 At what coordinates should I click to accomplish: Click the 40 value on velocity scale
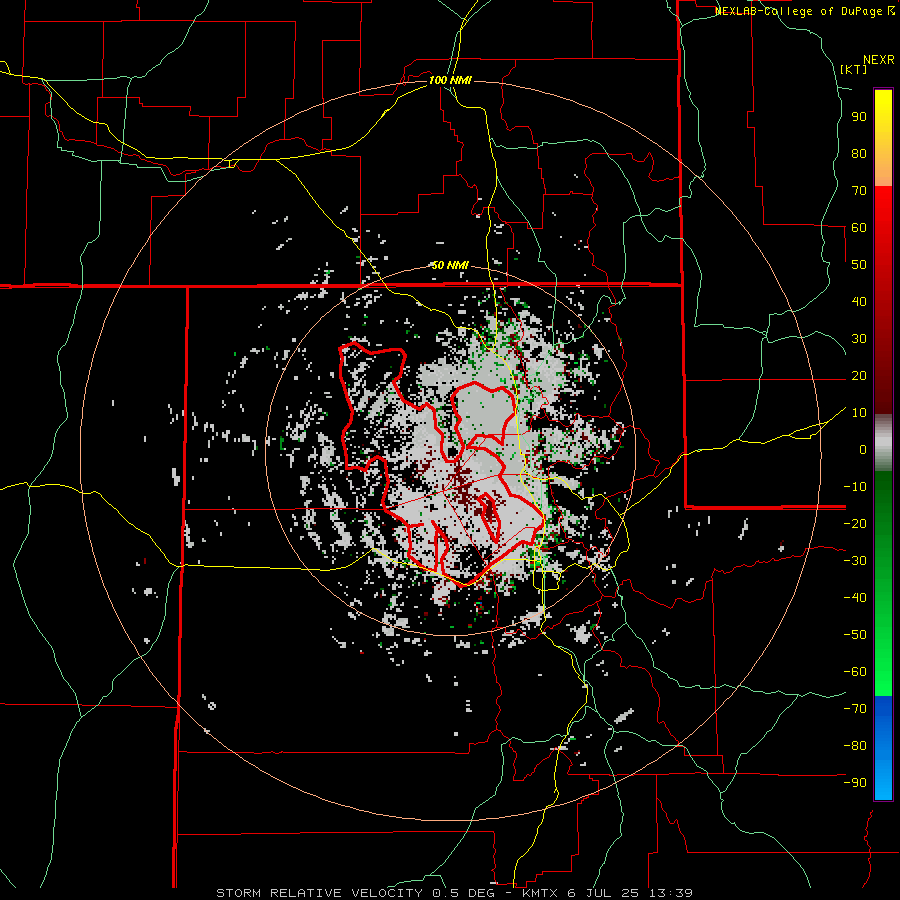coord(859,302)
